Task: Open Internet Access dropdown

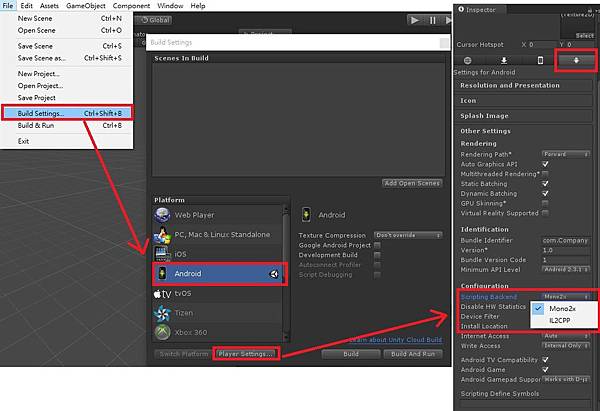Action: [x=566, y=336]
